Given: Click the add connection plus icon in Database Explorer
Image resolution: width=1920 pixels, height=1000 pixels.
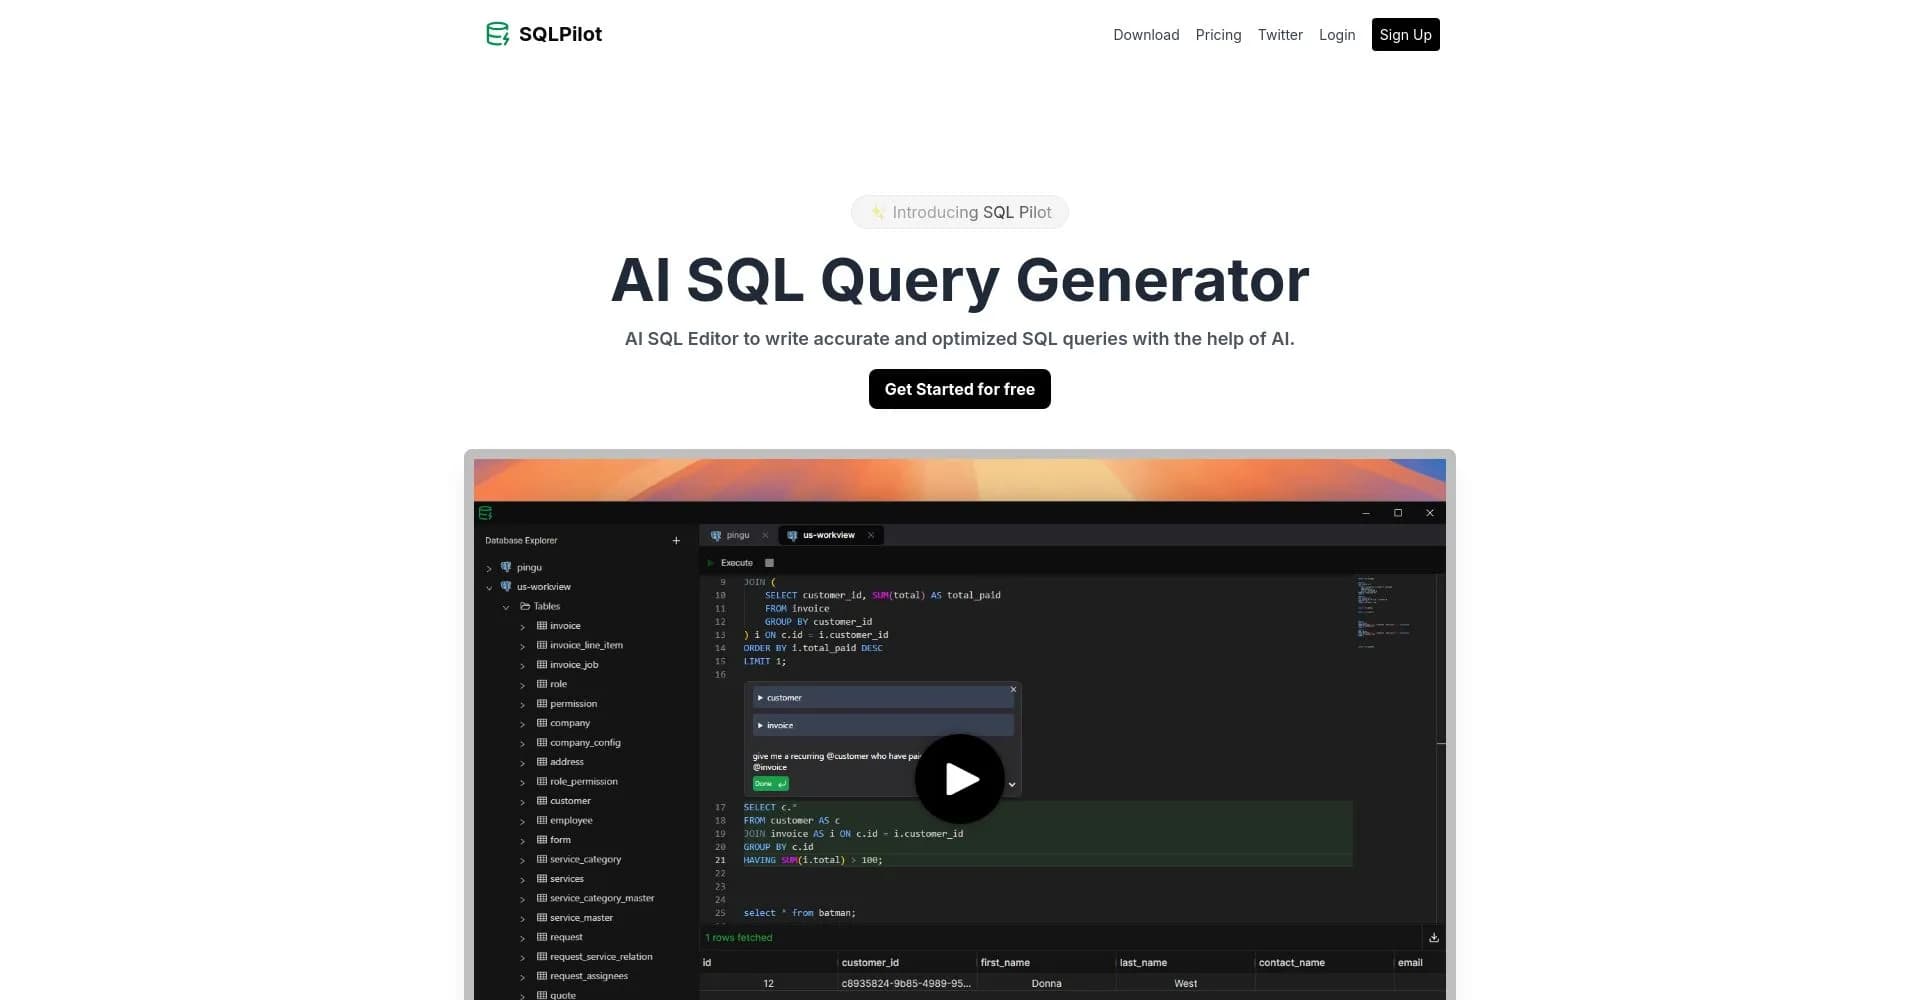Looking at the screenshot, I should [676, 540].
